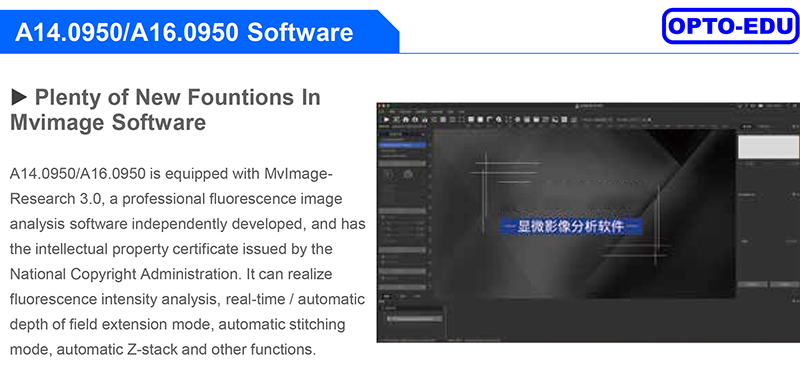Select the green-highlighted toolbar icon beside play

click(396, 119)
